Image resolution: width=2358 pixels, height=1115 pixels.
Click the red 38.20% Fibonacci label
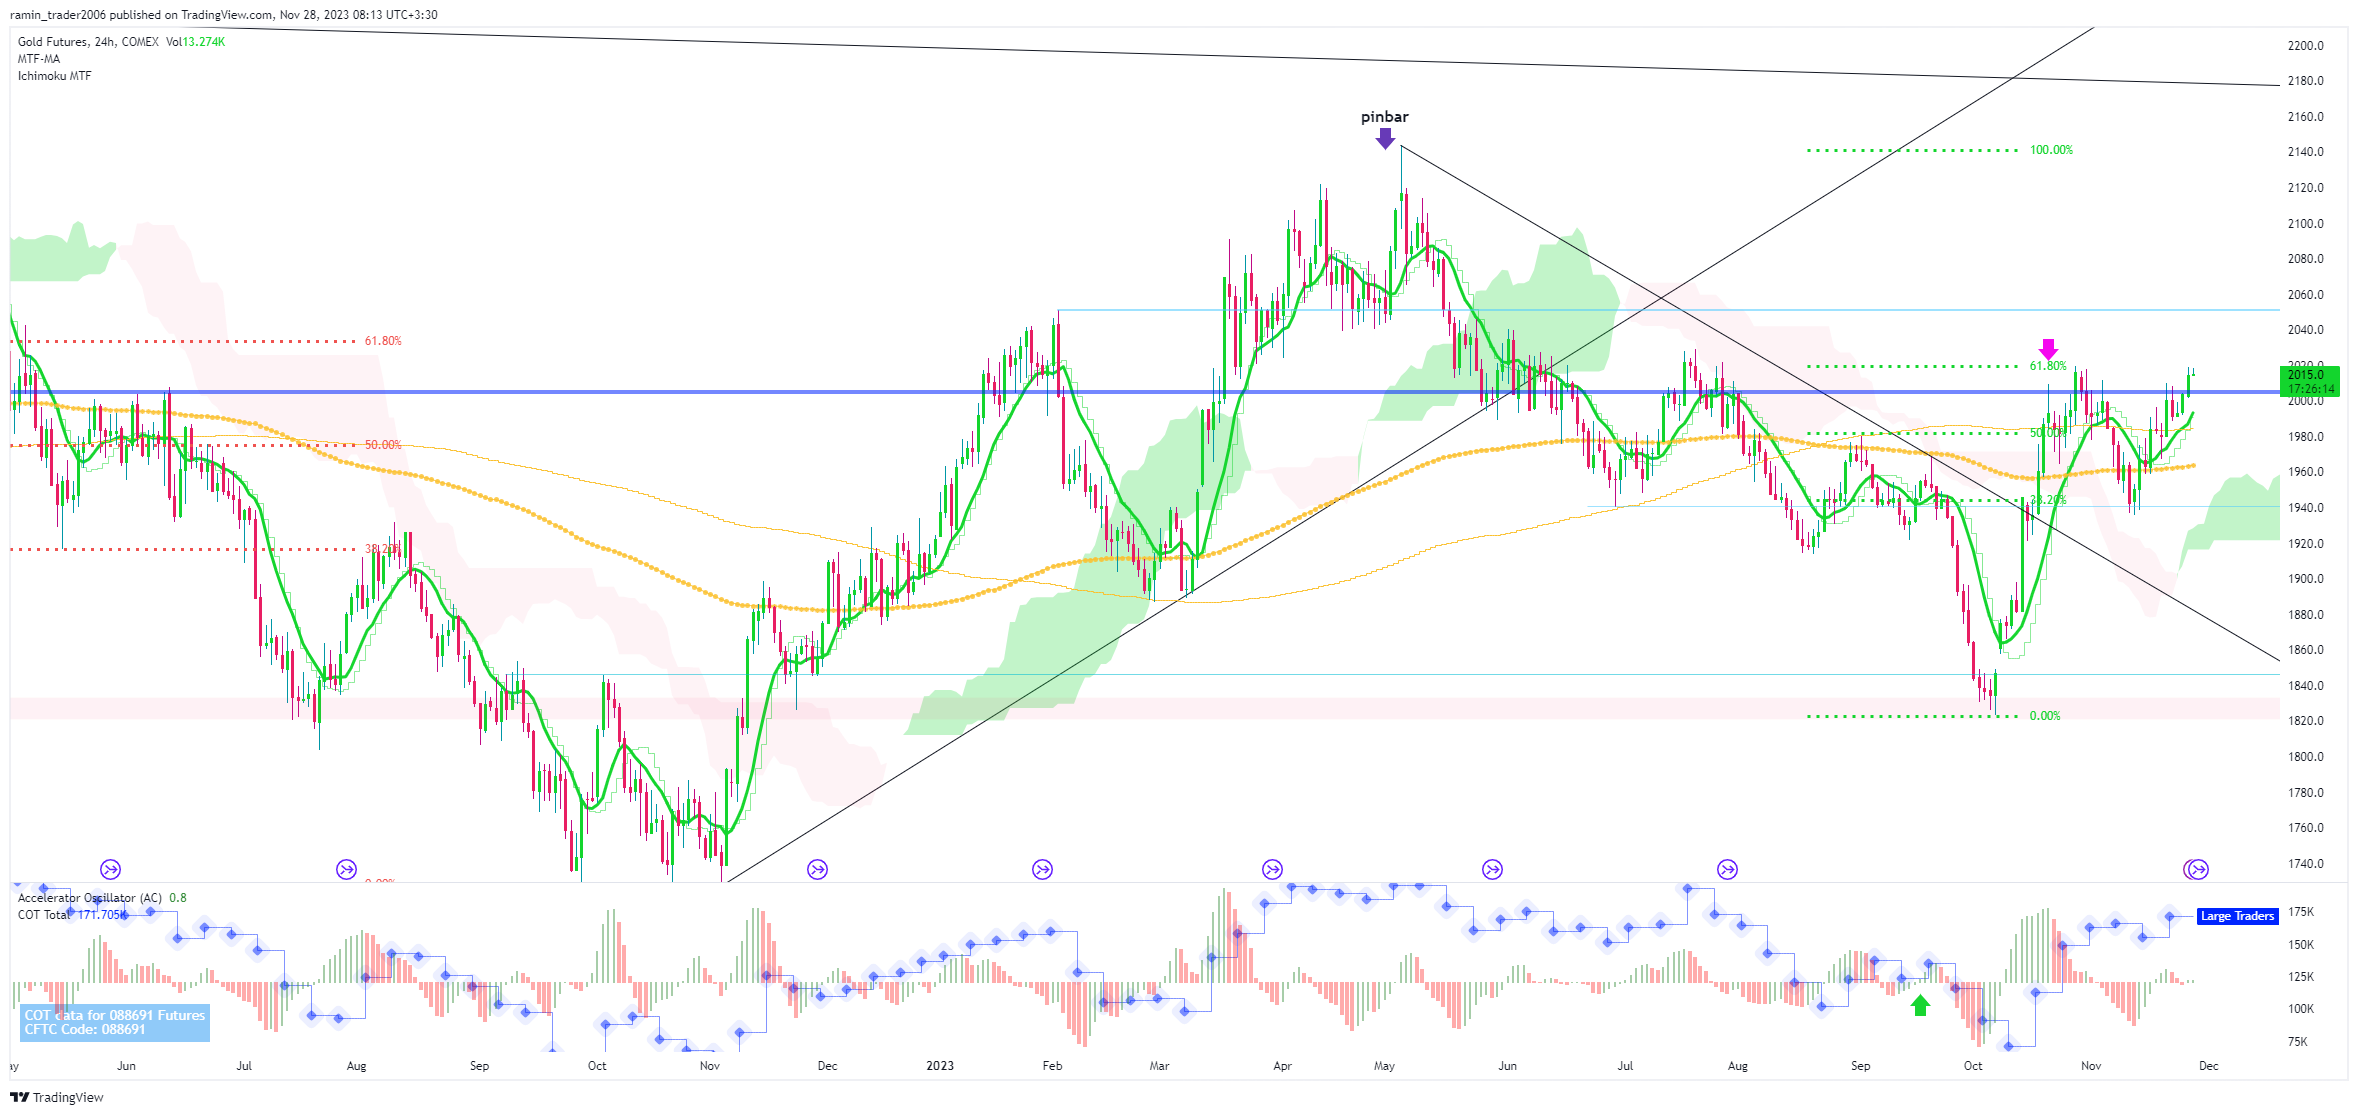(x=383, y=549)
